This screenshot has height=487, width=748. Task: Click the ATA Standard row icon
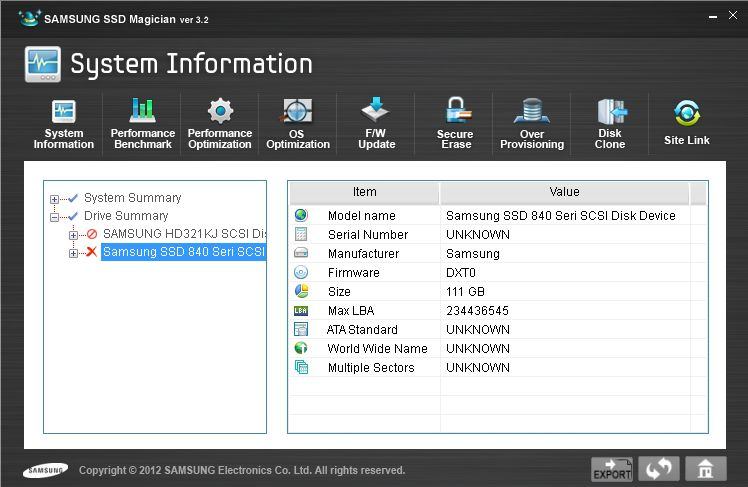tap(301, 329)
